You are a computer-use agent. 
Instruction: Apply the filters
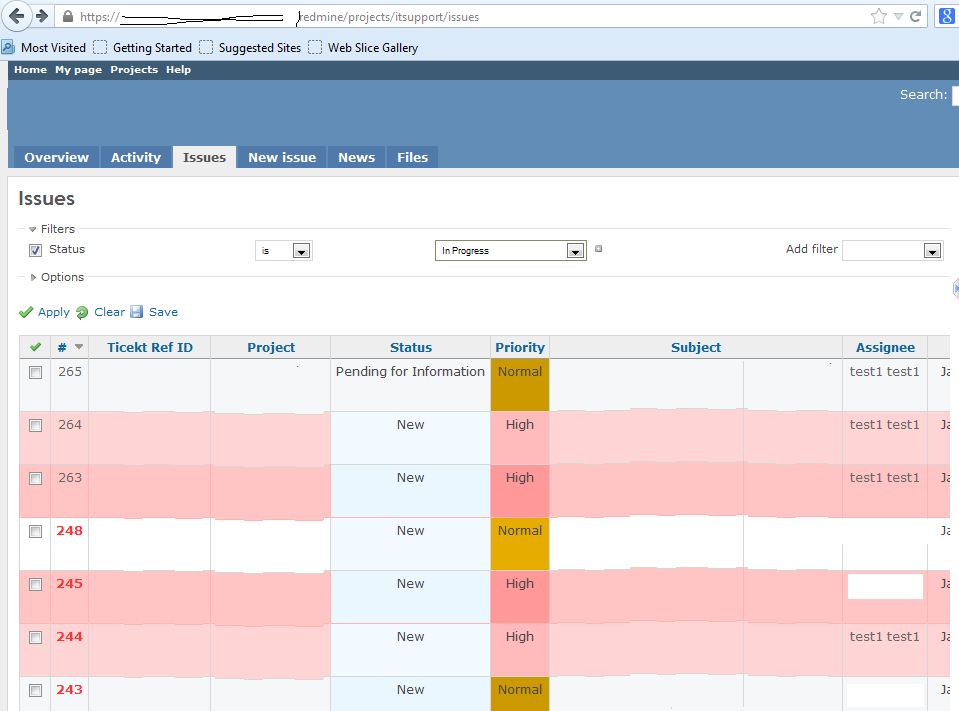(54, 312)
